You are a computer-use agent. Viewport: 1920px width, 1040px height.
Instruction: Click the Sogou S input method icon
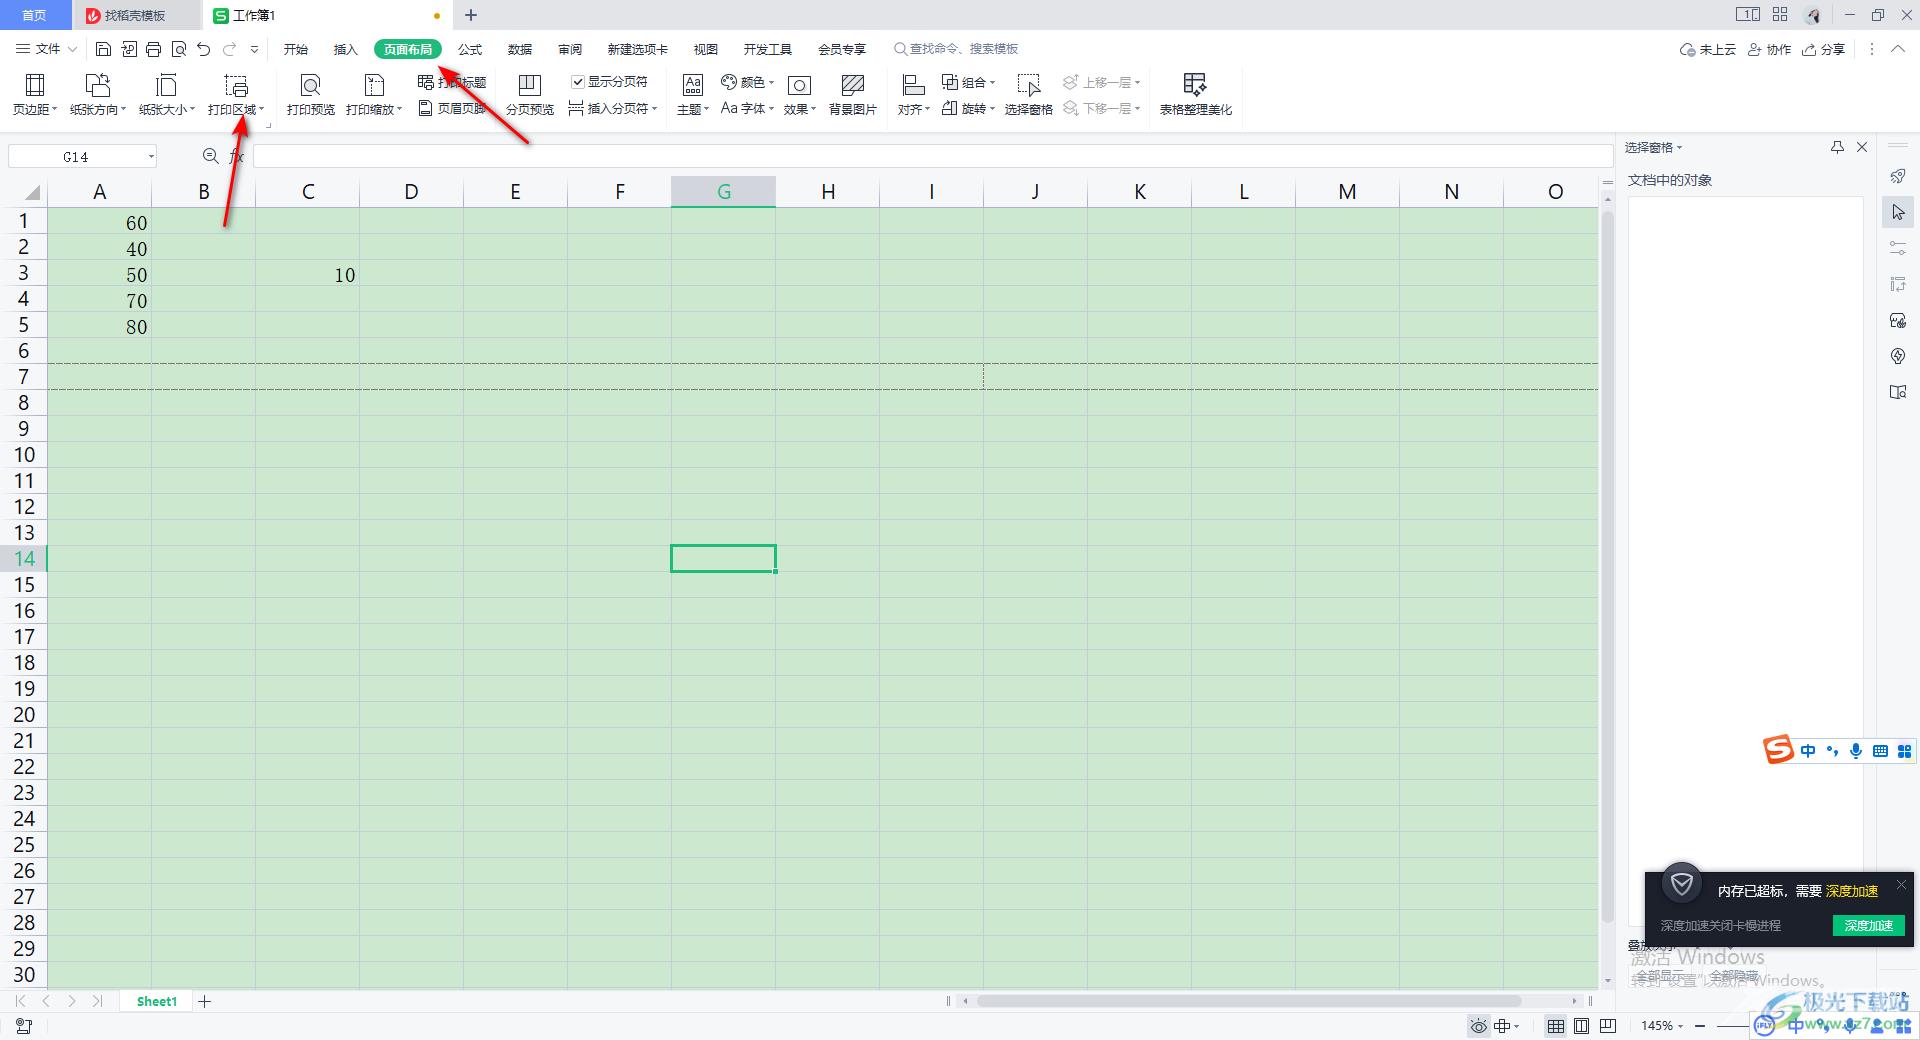1778,750
